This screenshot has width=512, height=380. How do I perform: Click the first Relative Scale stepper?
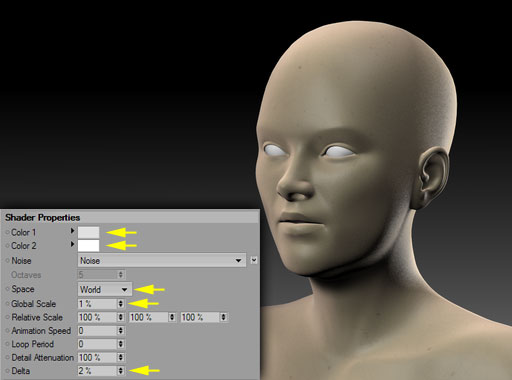[121, 317]
